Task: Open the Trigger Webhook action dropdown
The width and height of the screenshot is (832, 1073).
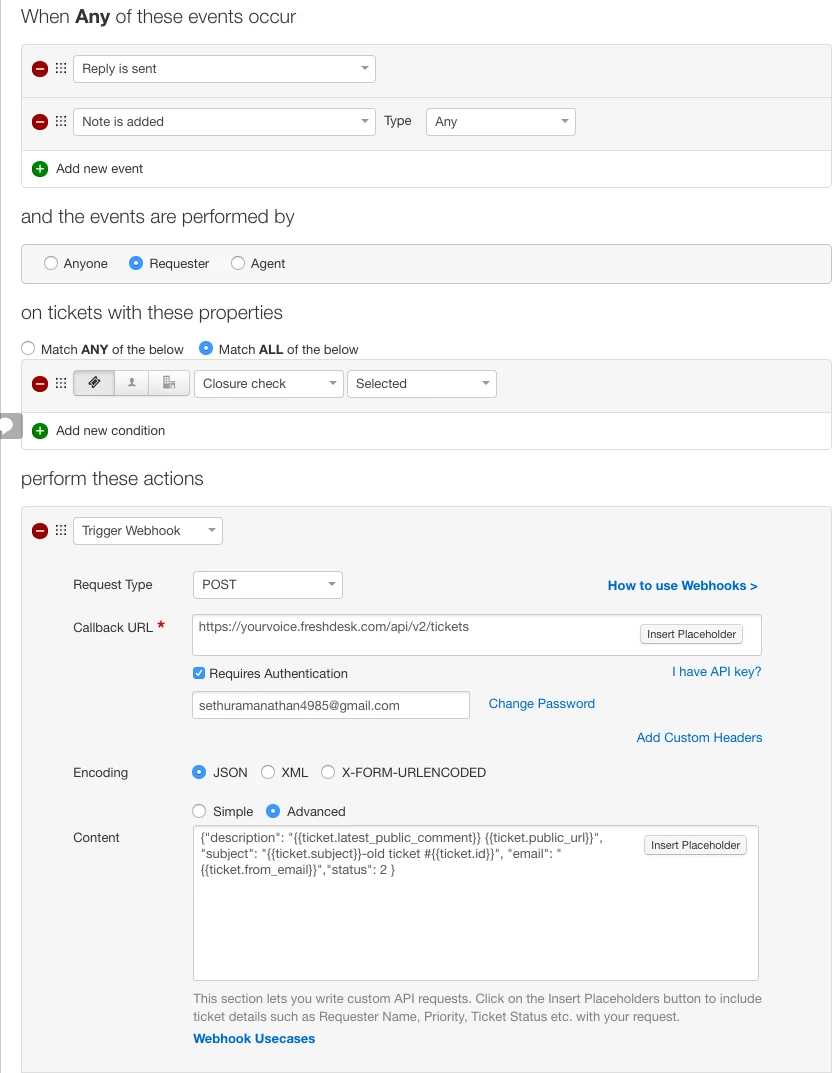Action: [x=148, y=531]
